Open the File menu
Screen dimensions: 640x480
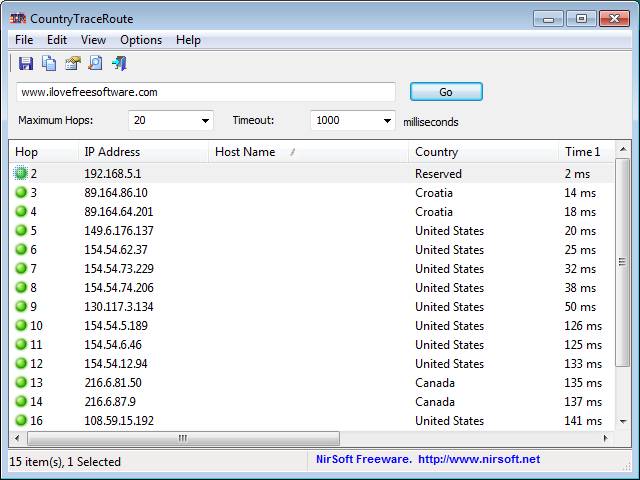(x=24, y=40)
